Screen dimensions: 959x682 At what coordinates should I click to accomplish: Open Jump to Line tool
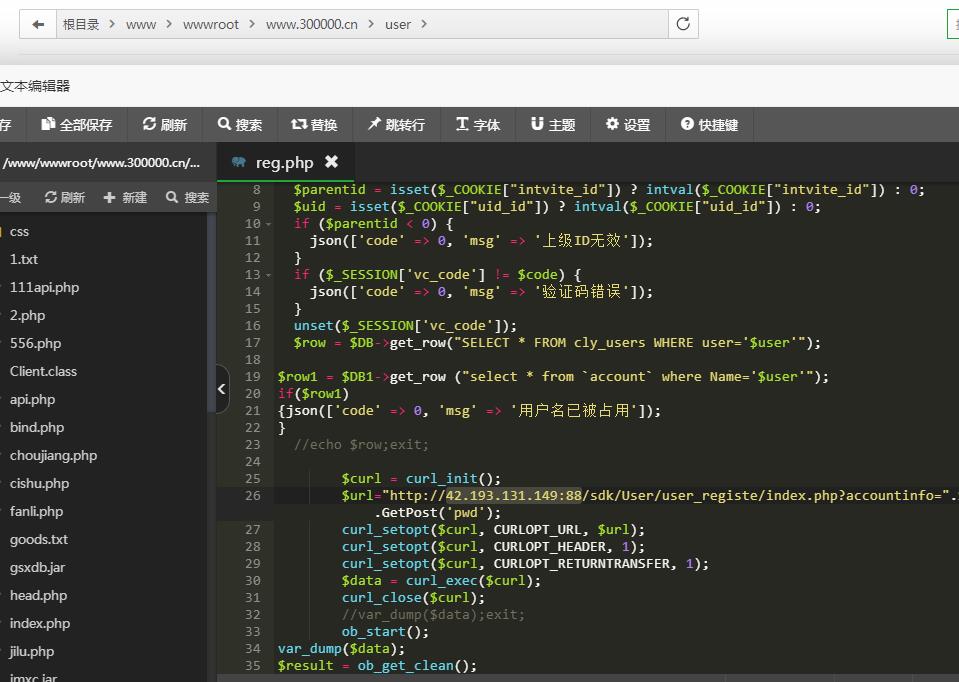(396, 125)
